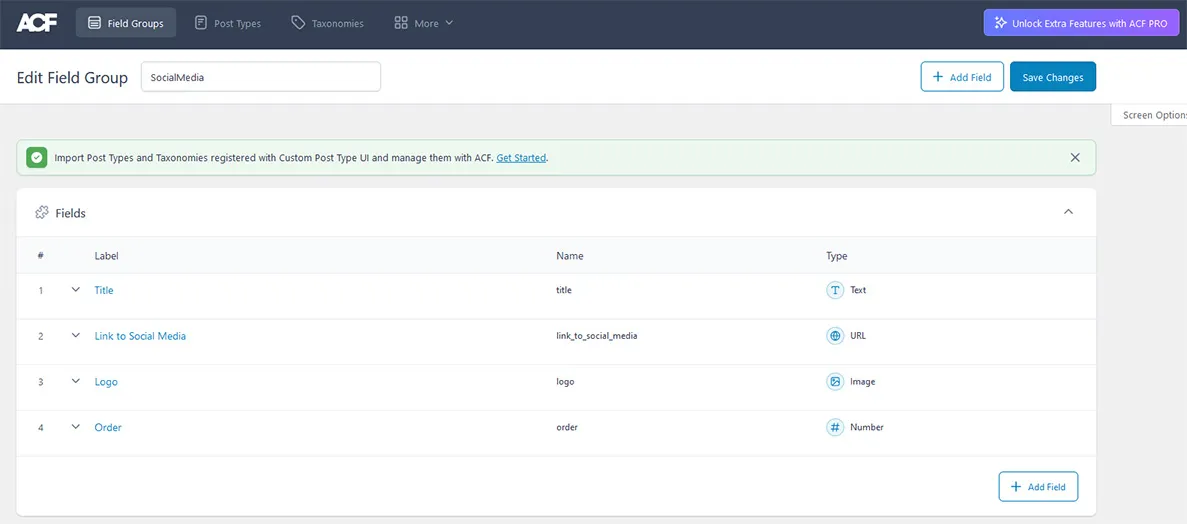Expand the Link to Social Media chevron
Image resolution: width=1187 pixels, height=524 pixels.
point(75,336)
